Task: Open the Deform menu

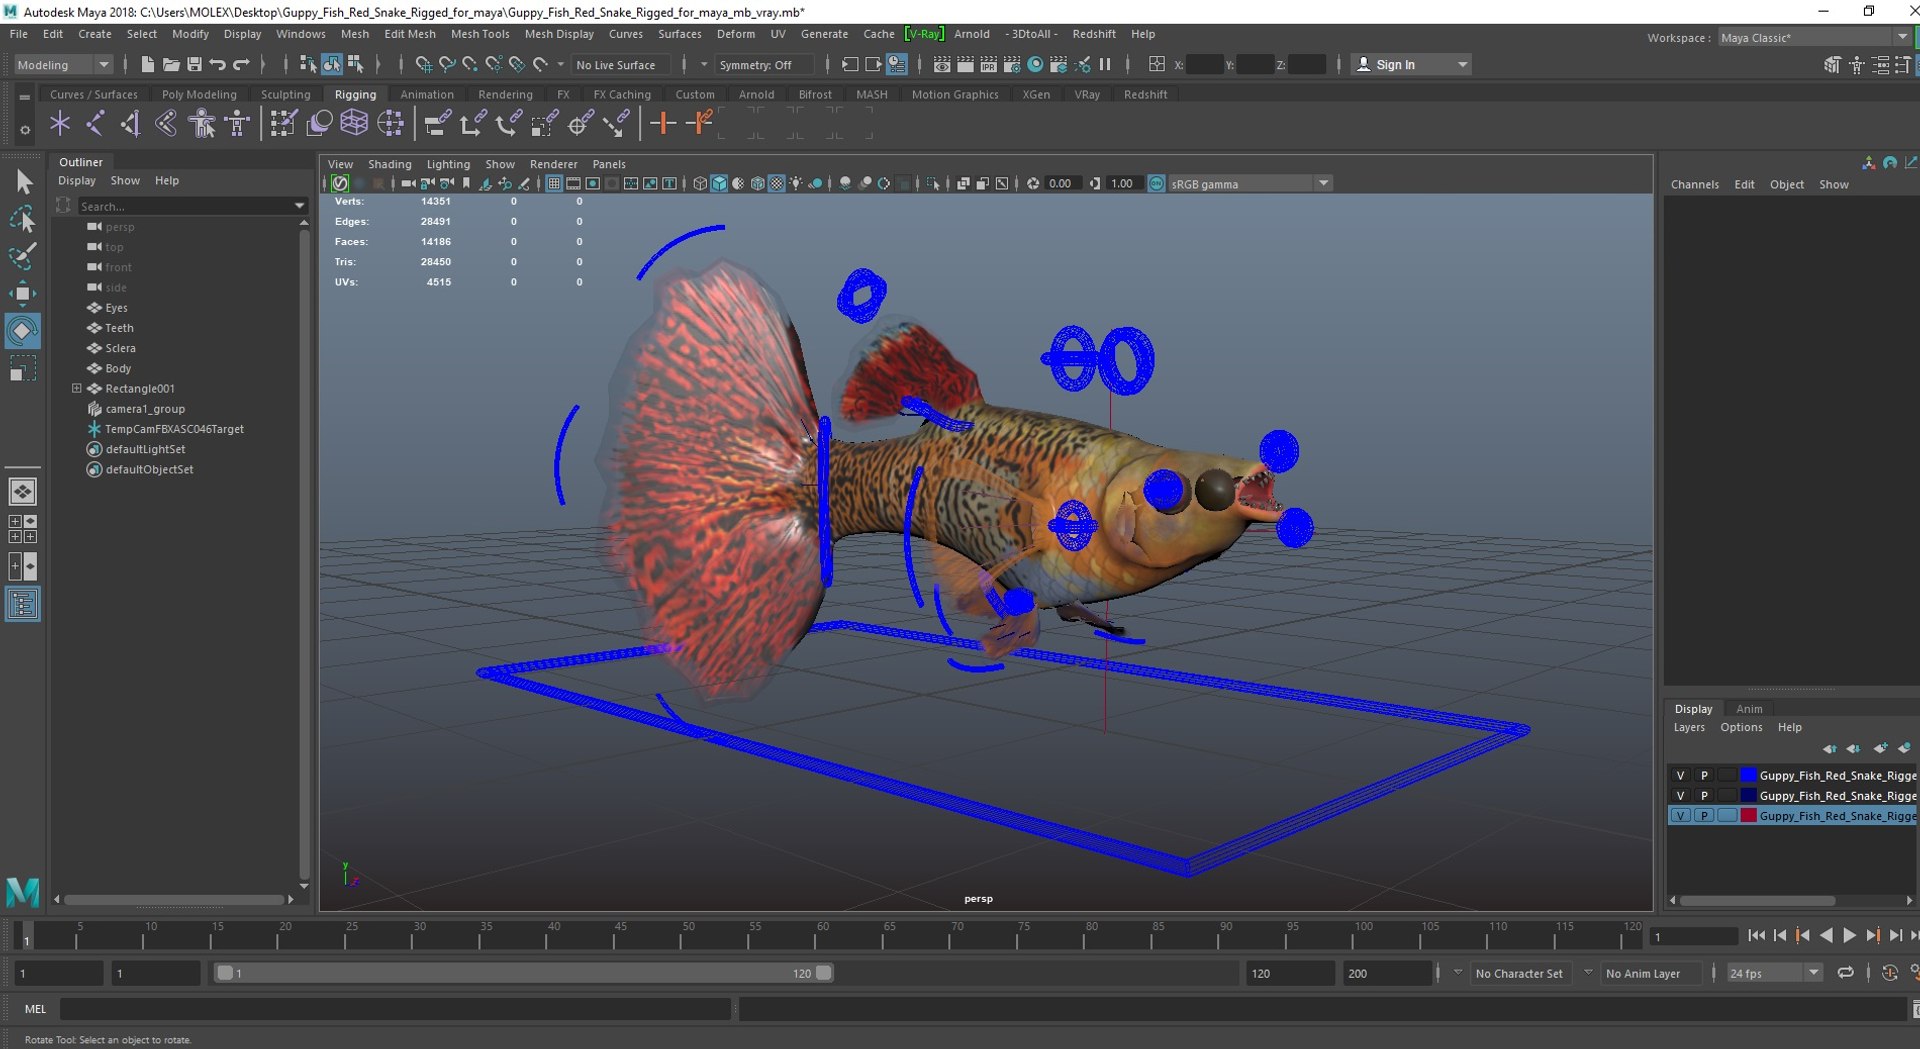Action: click(735, 34)
